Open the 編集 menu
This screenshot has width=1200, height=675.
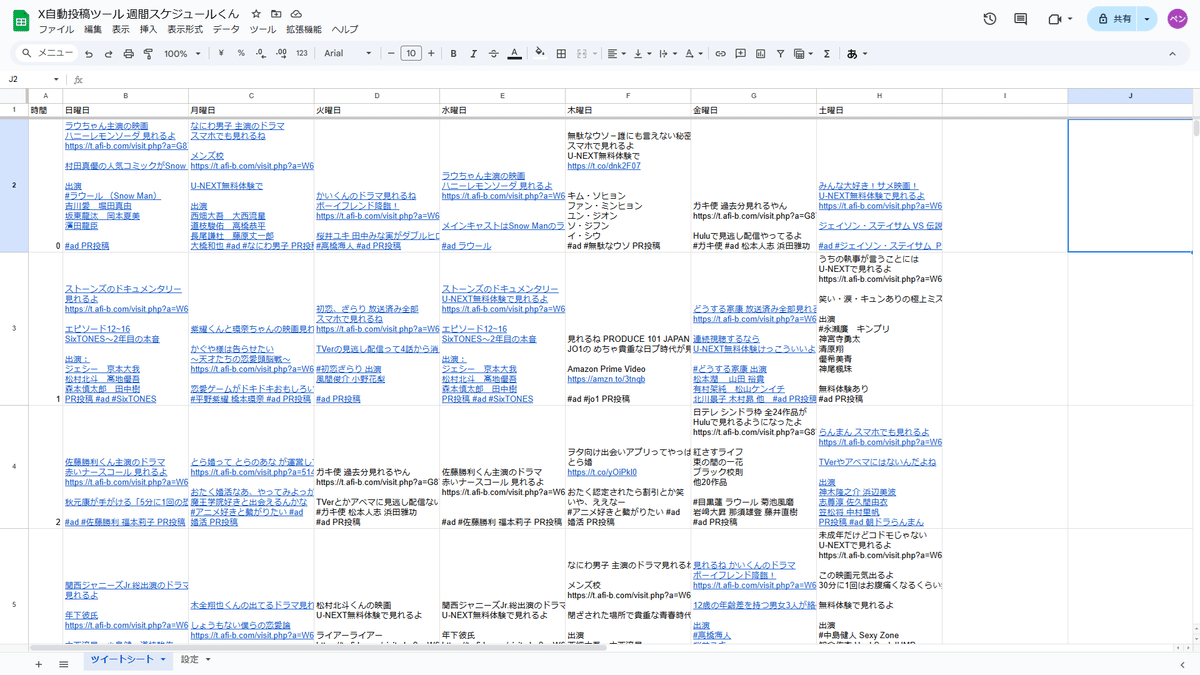point(93,30)
